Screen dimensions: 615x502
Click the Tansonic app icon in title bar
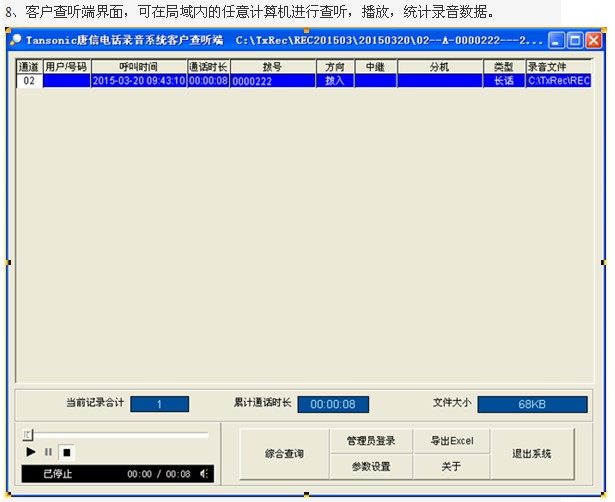16,40
